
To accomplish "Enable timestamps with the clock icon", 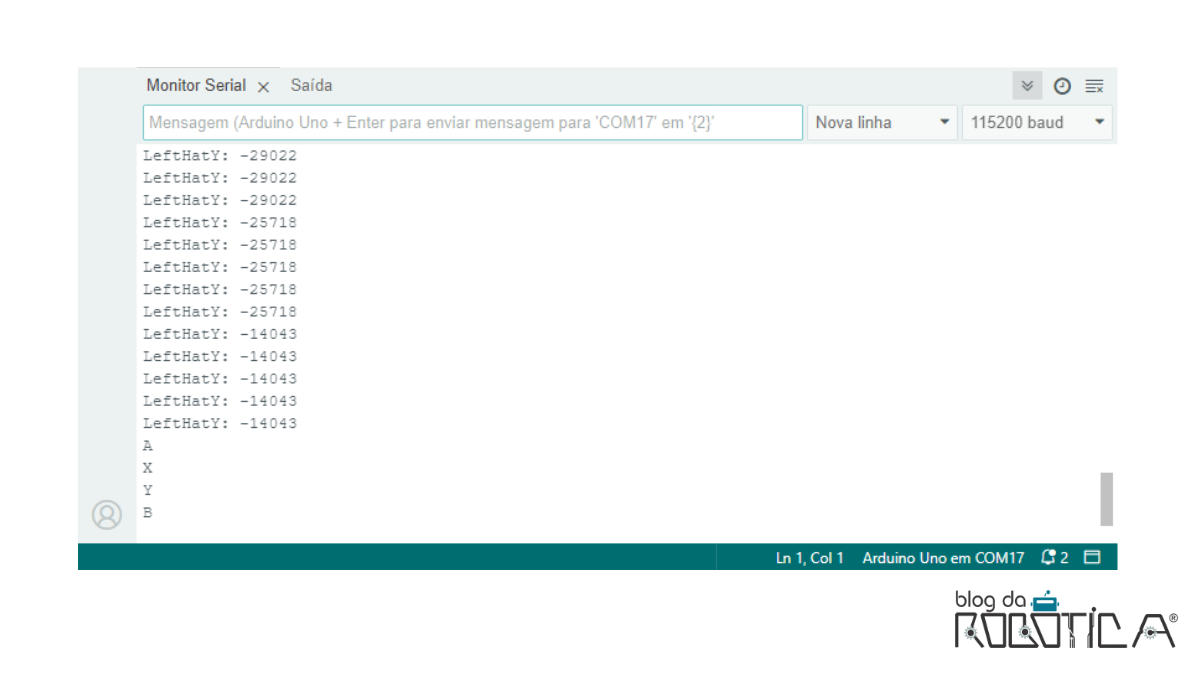I will pyautogui.click(x=1062, y=85).
